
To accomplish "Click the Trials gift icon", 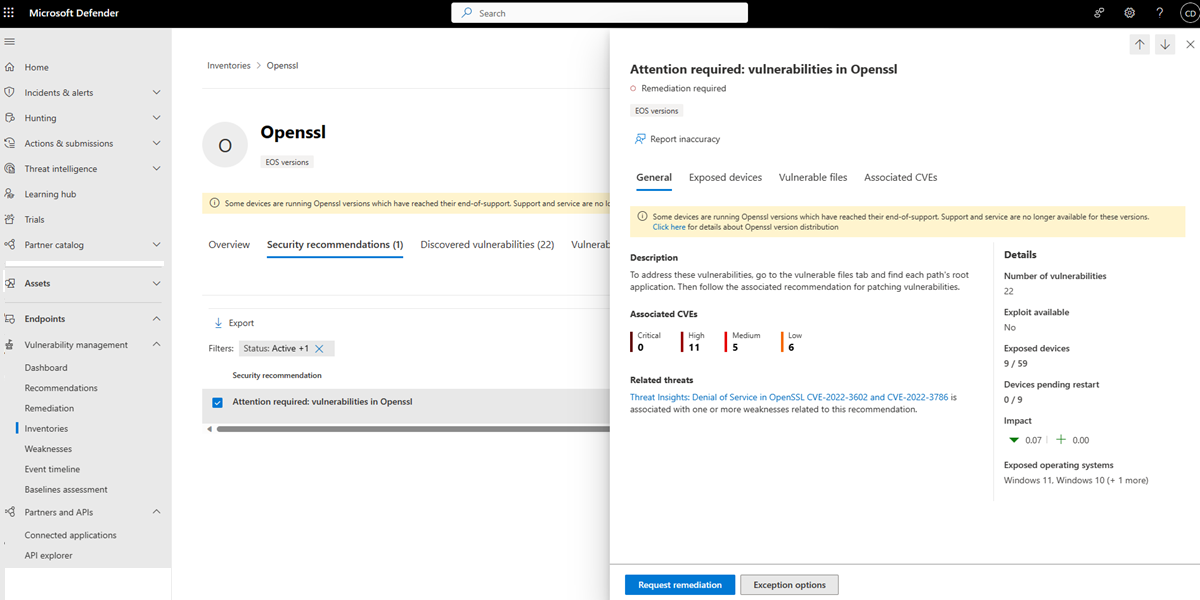I will [x=10, y=219].
